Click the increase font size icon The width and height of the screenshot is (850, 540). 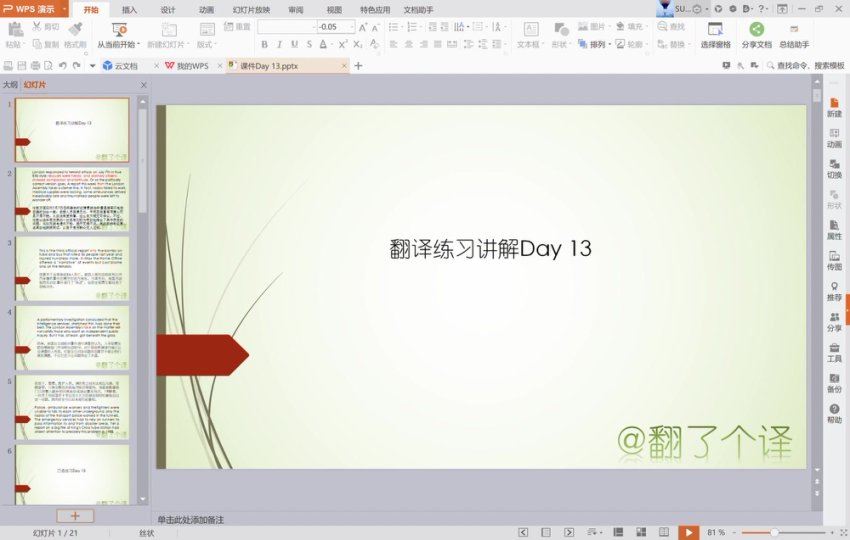point(363,27)
